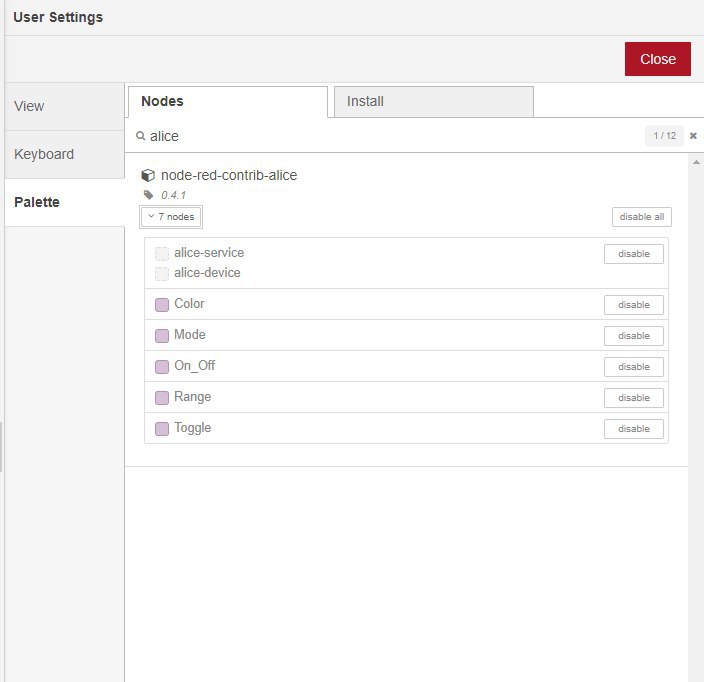Viewport: 704px width, 682px height.
Task: Switch to the Install tab
Action: tap(434, 101)
